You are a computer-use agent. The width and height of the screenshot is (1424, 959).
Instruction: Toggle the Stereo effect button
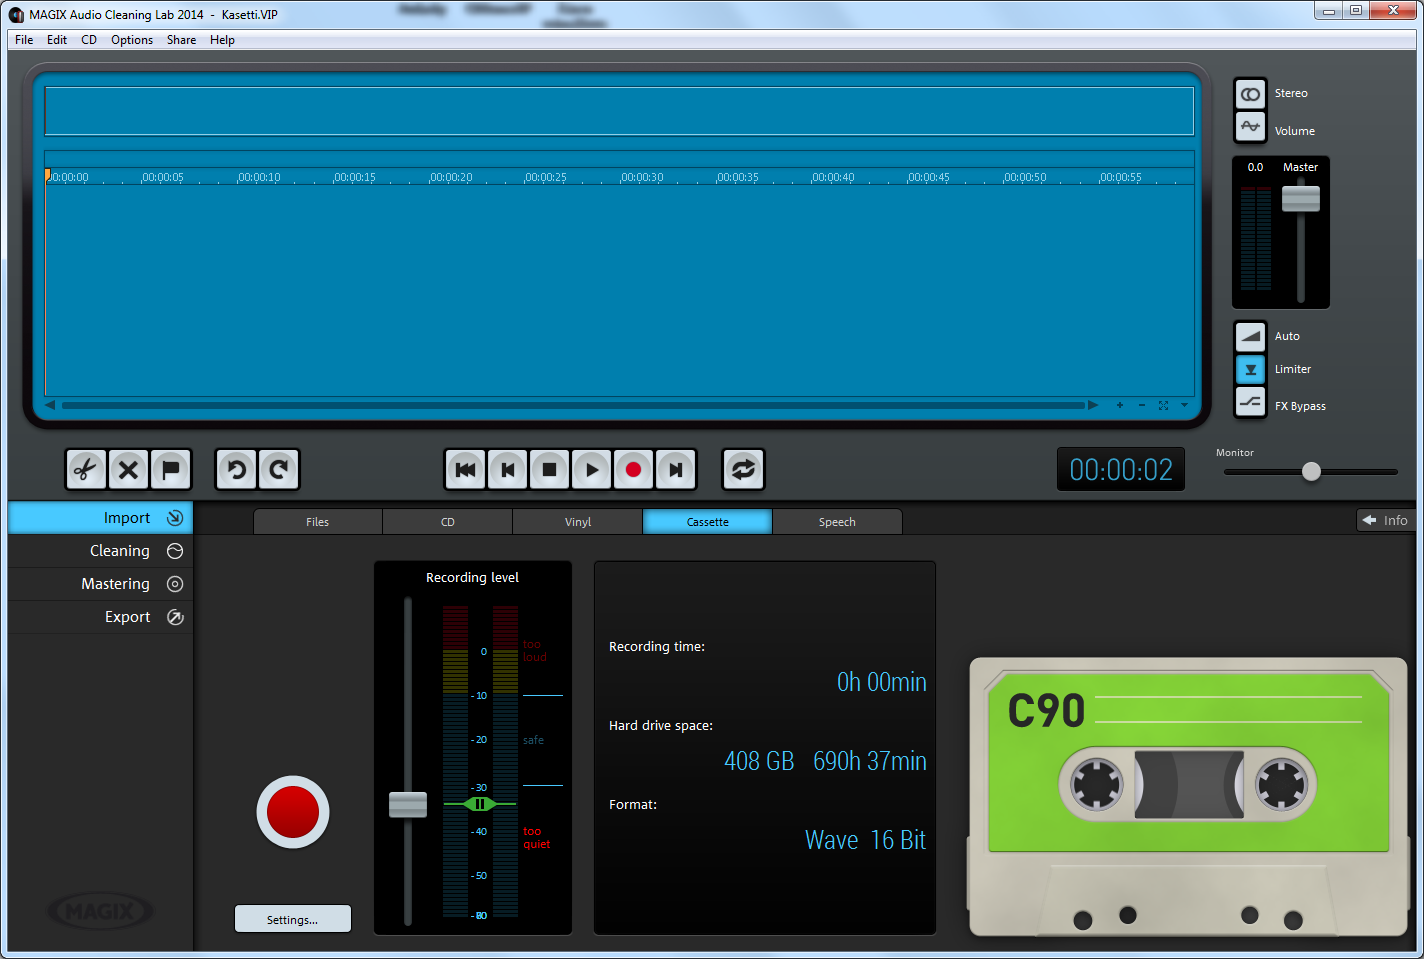pos(1250,94)
